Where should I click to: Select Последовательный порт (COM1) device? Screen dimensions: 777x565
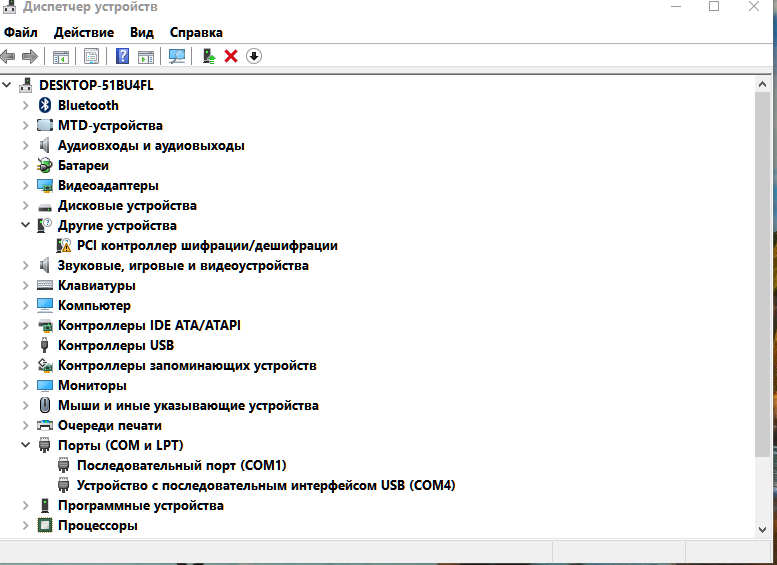[181, 465]
